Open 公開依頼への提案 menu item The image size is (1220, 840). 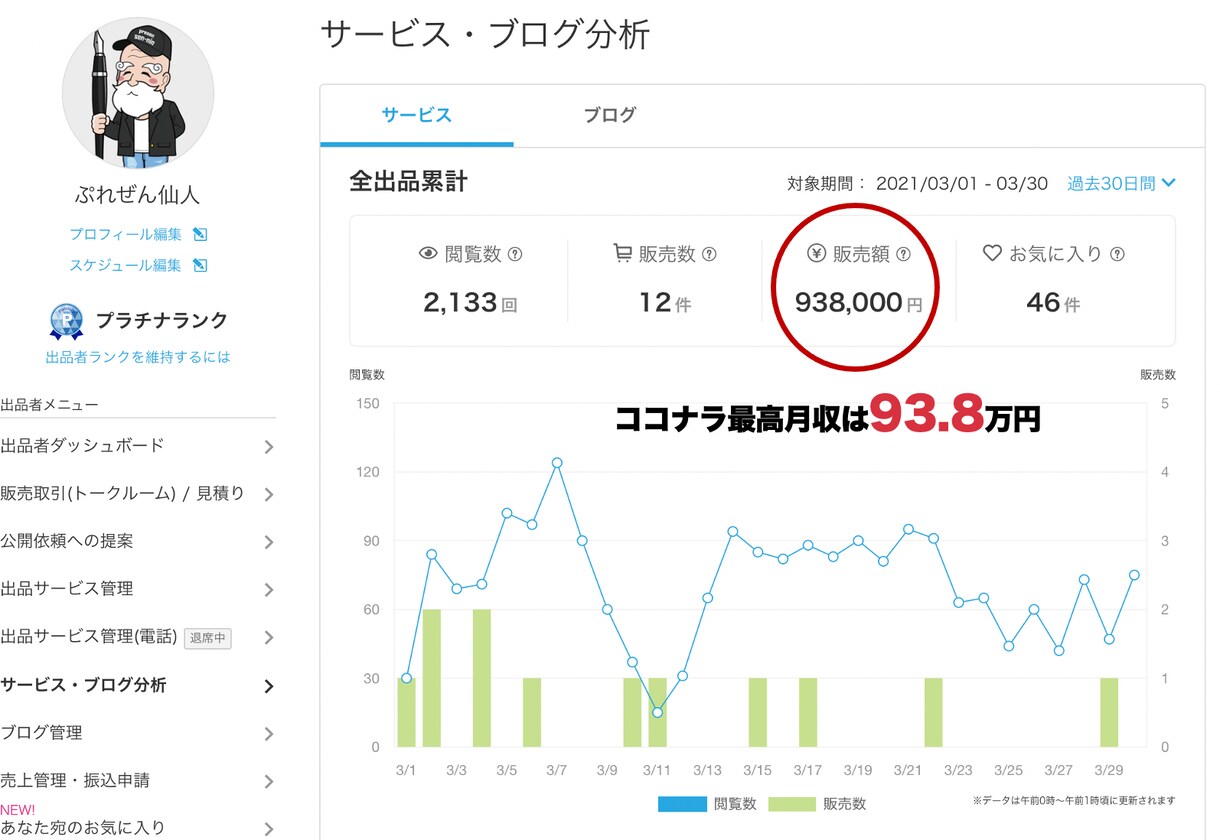67,541
